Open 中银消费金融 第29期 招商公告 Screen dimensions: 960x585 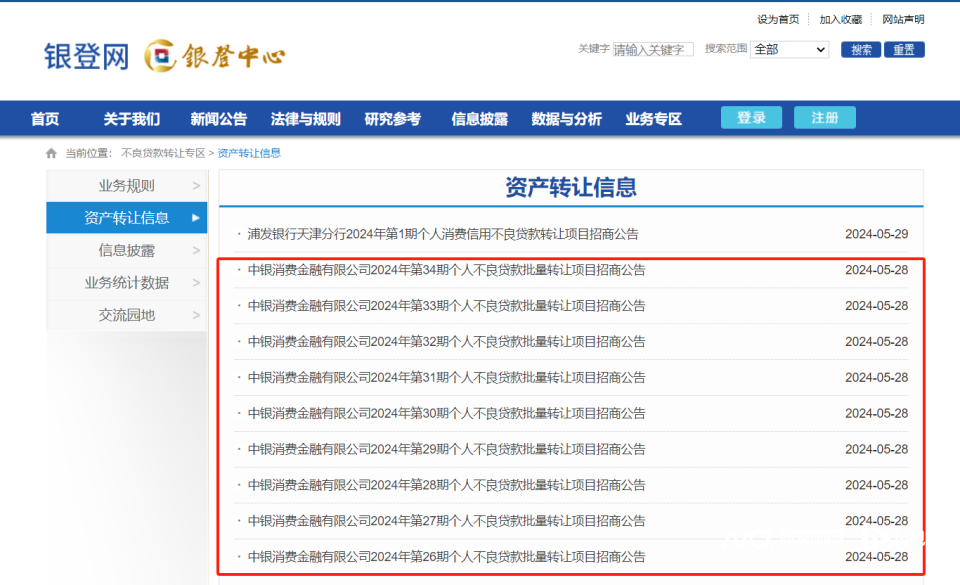(446, 449)
